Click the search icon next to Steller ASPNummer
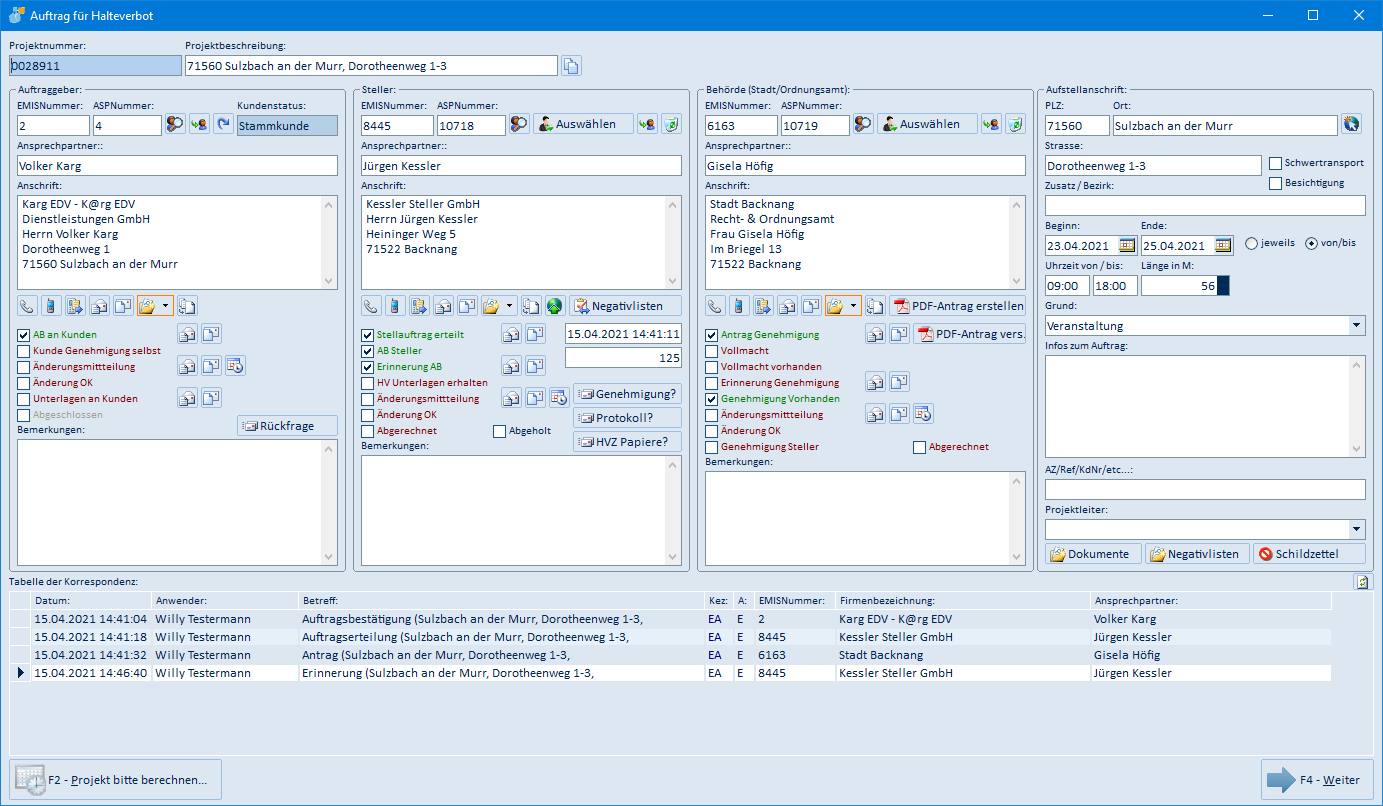Viewport: 1383px width, 806px height. [519, 124]
